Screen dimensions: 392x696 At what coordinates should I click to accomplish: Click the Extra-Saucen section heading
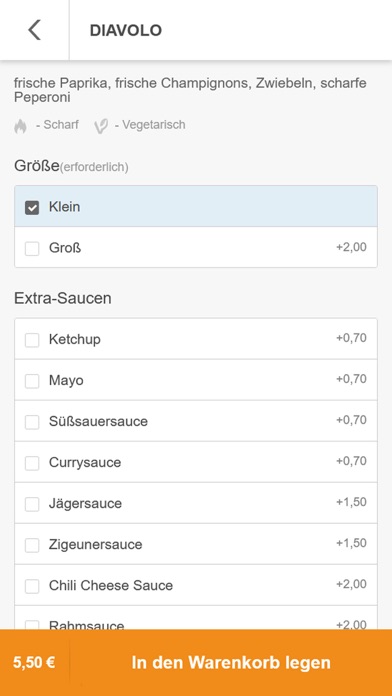pos(63,298)
